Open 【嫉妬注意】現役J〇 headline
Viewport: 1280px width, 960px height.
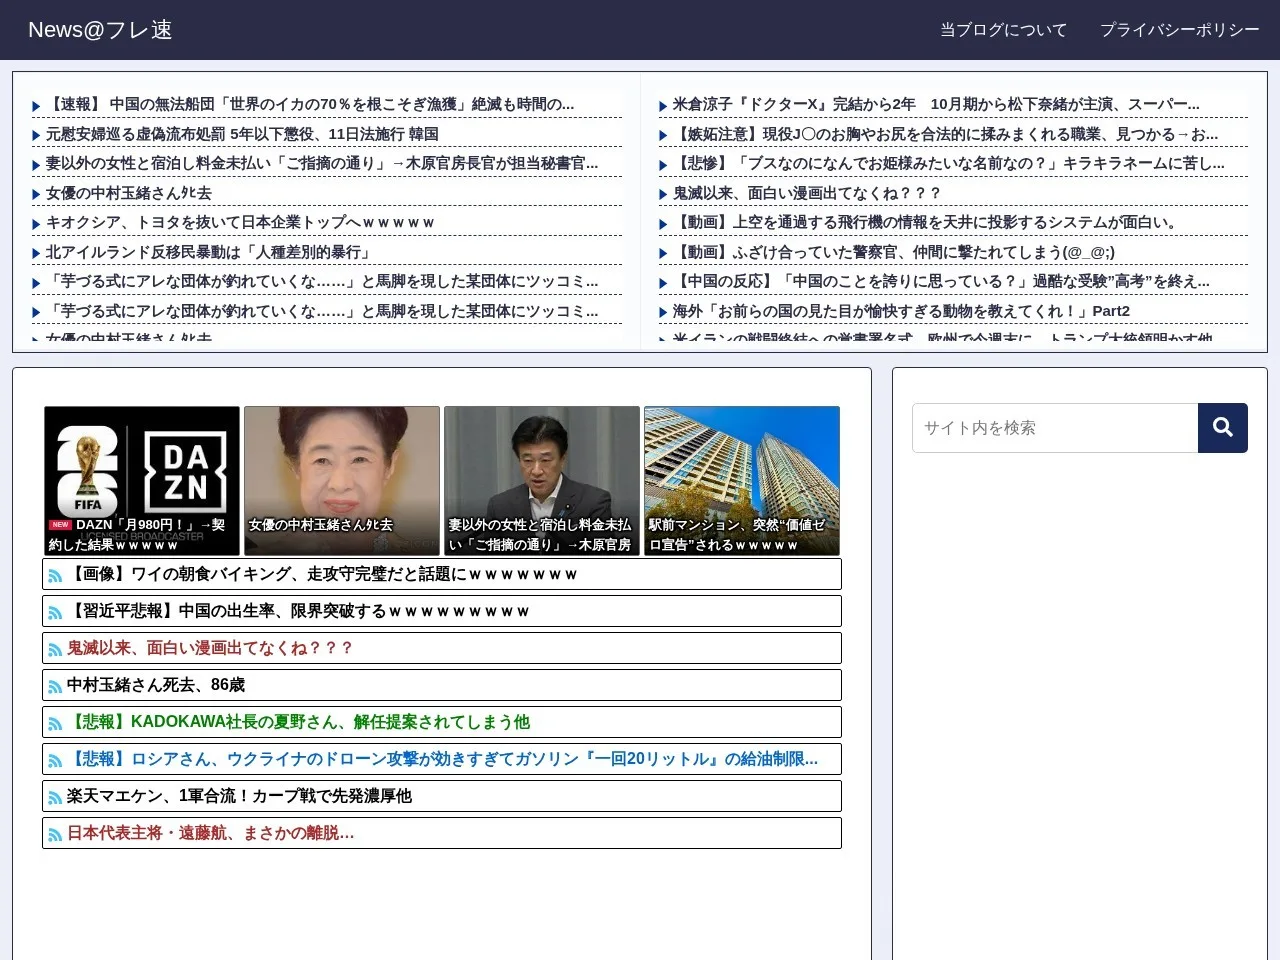pyautogui.click(x=946, y=134)
